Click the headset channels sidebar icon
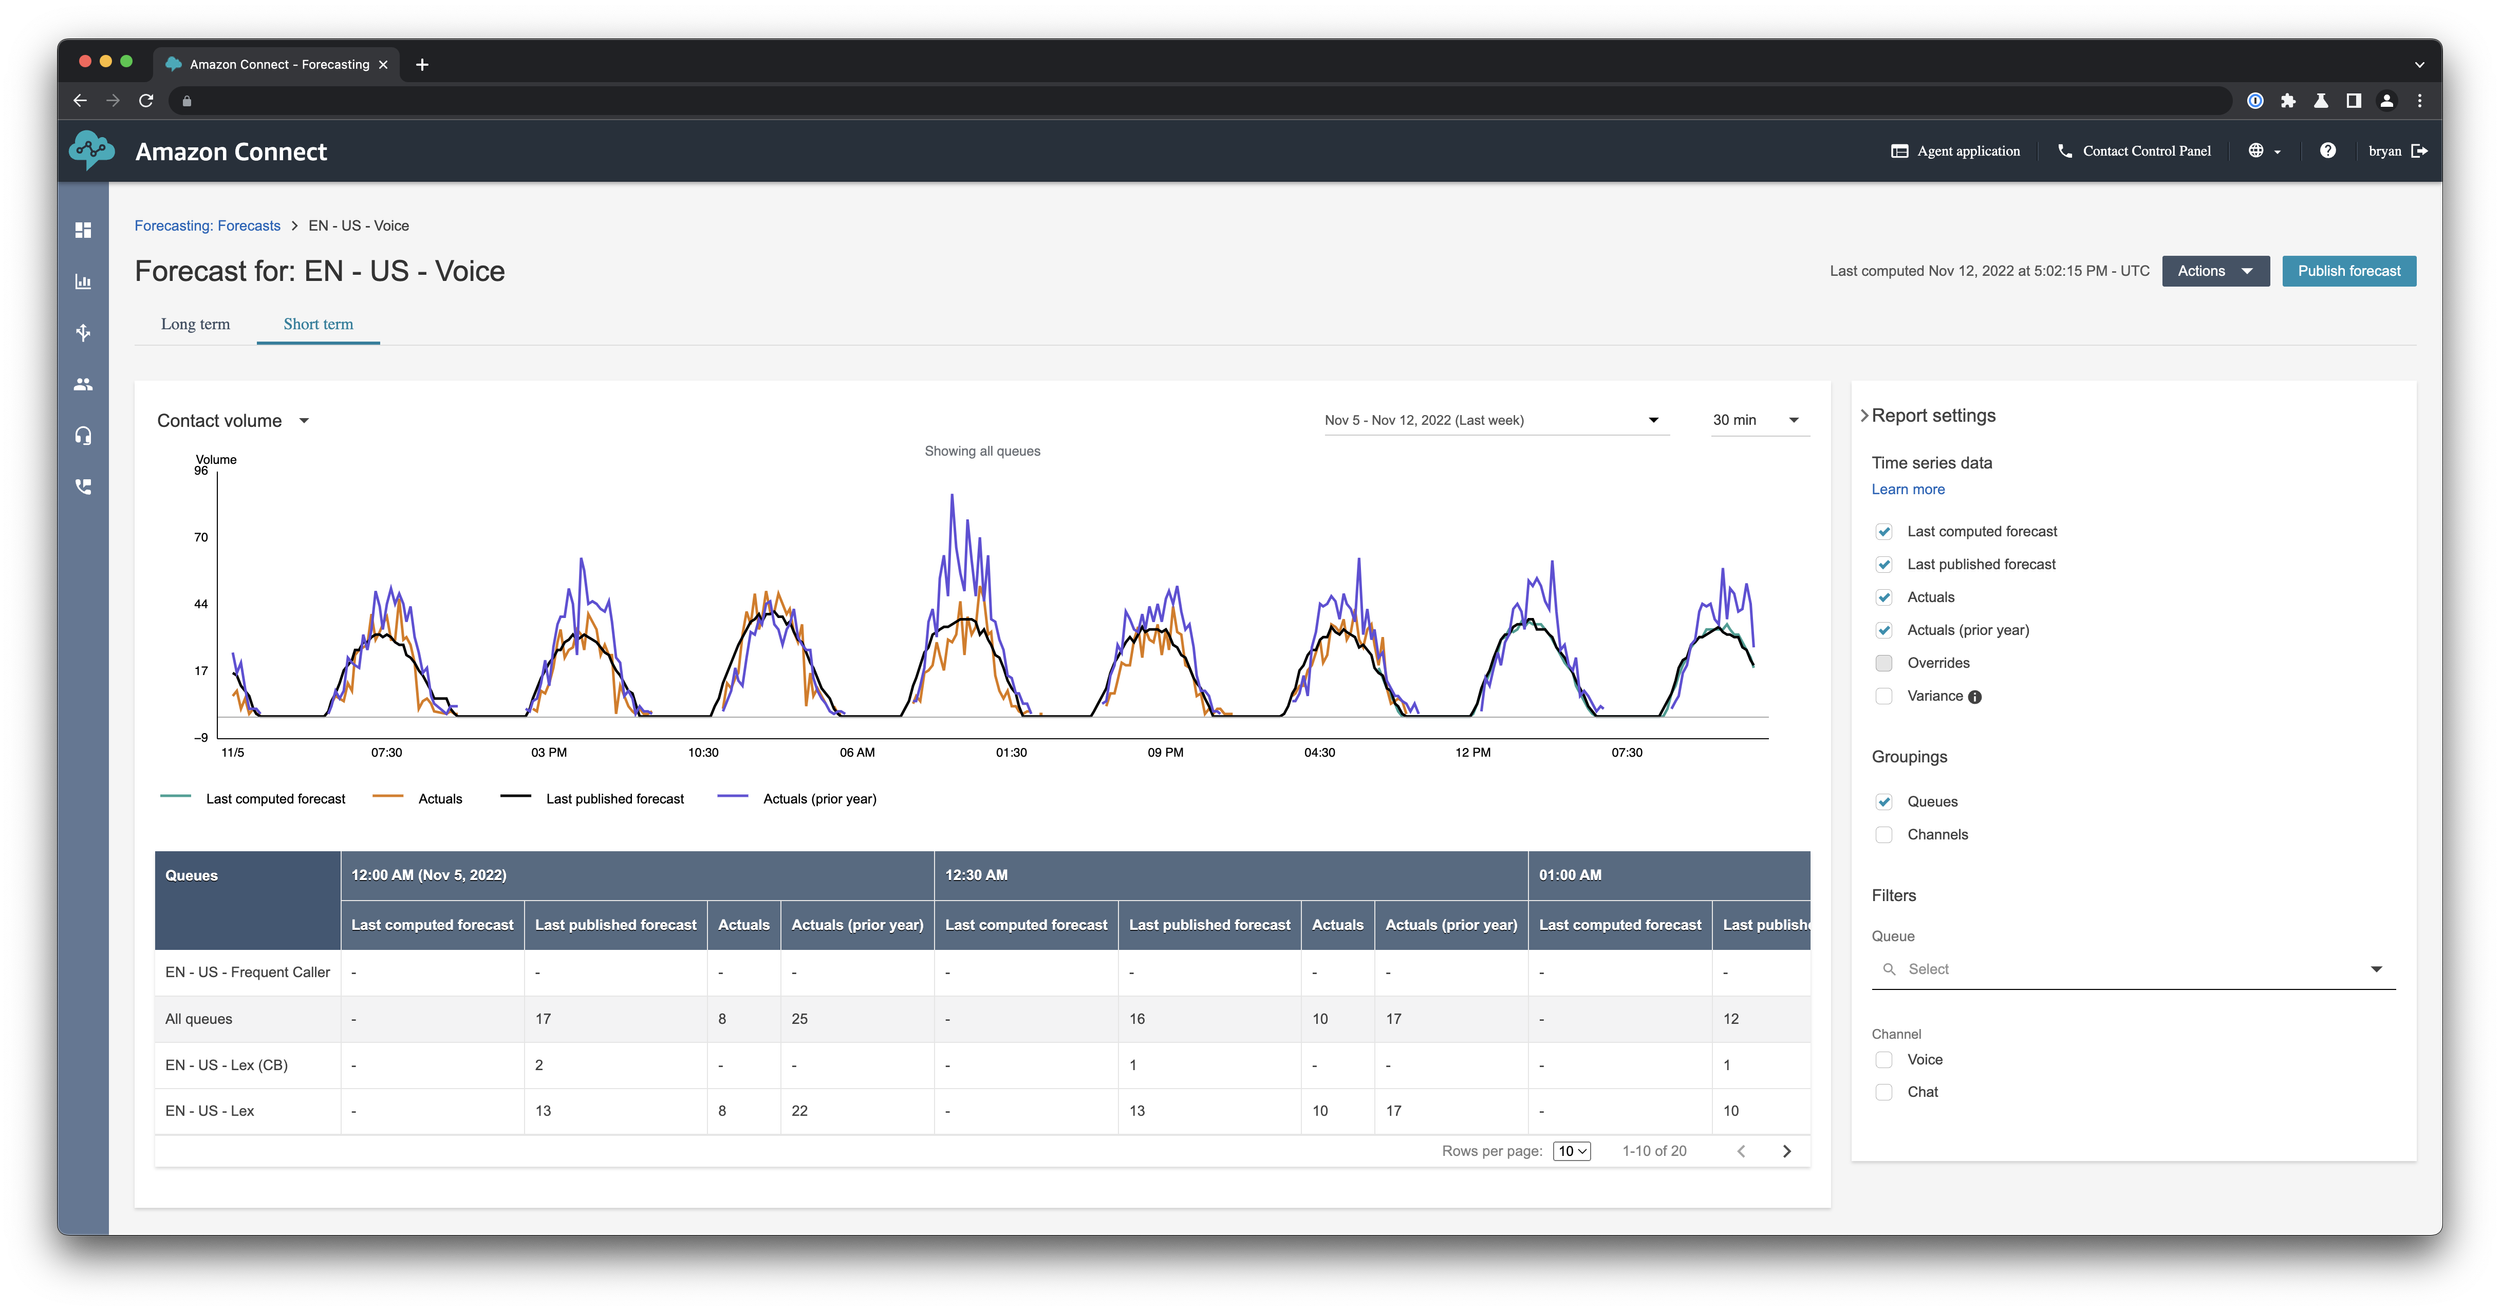 (83, 436)
